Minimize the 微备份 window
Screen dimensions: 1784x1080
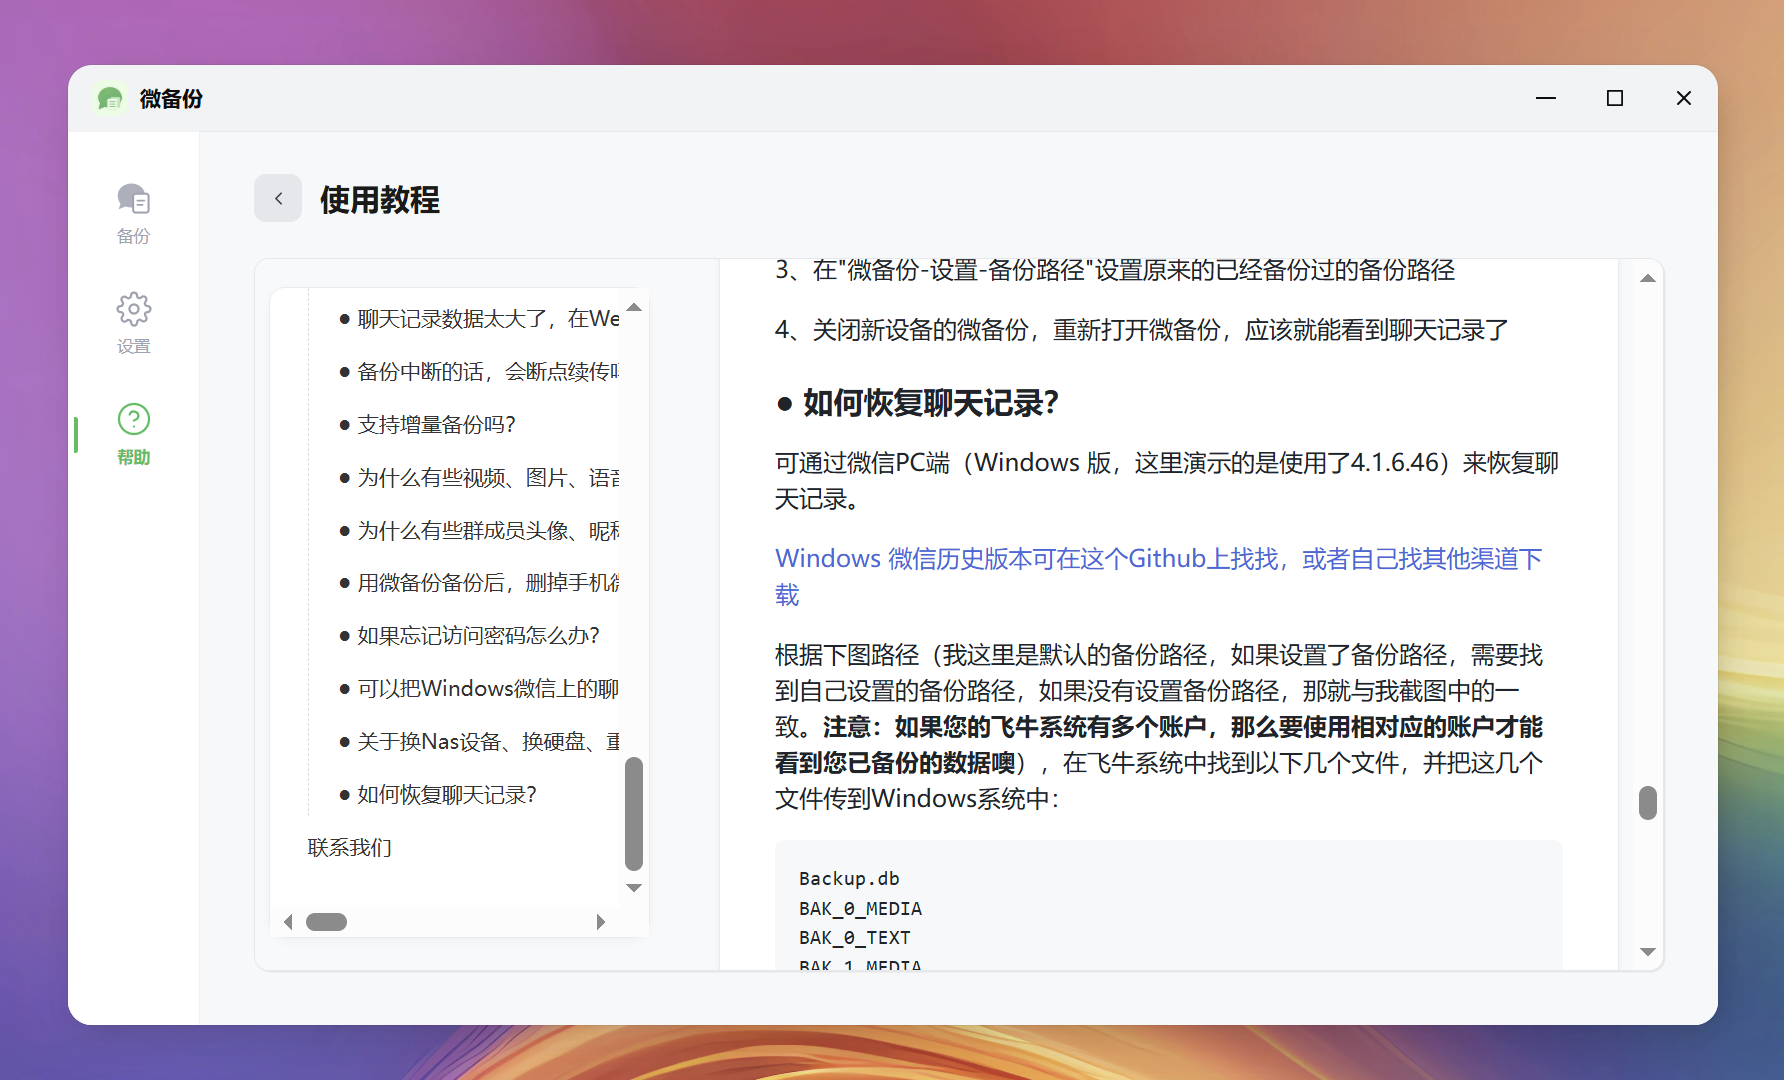tap(1546, 98)
